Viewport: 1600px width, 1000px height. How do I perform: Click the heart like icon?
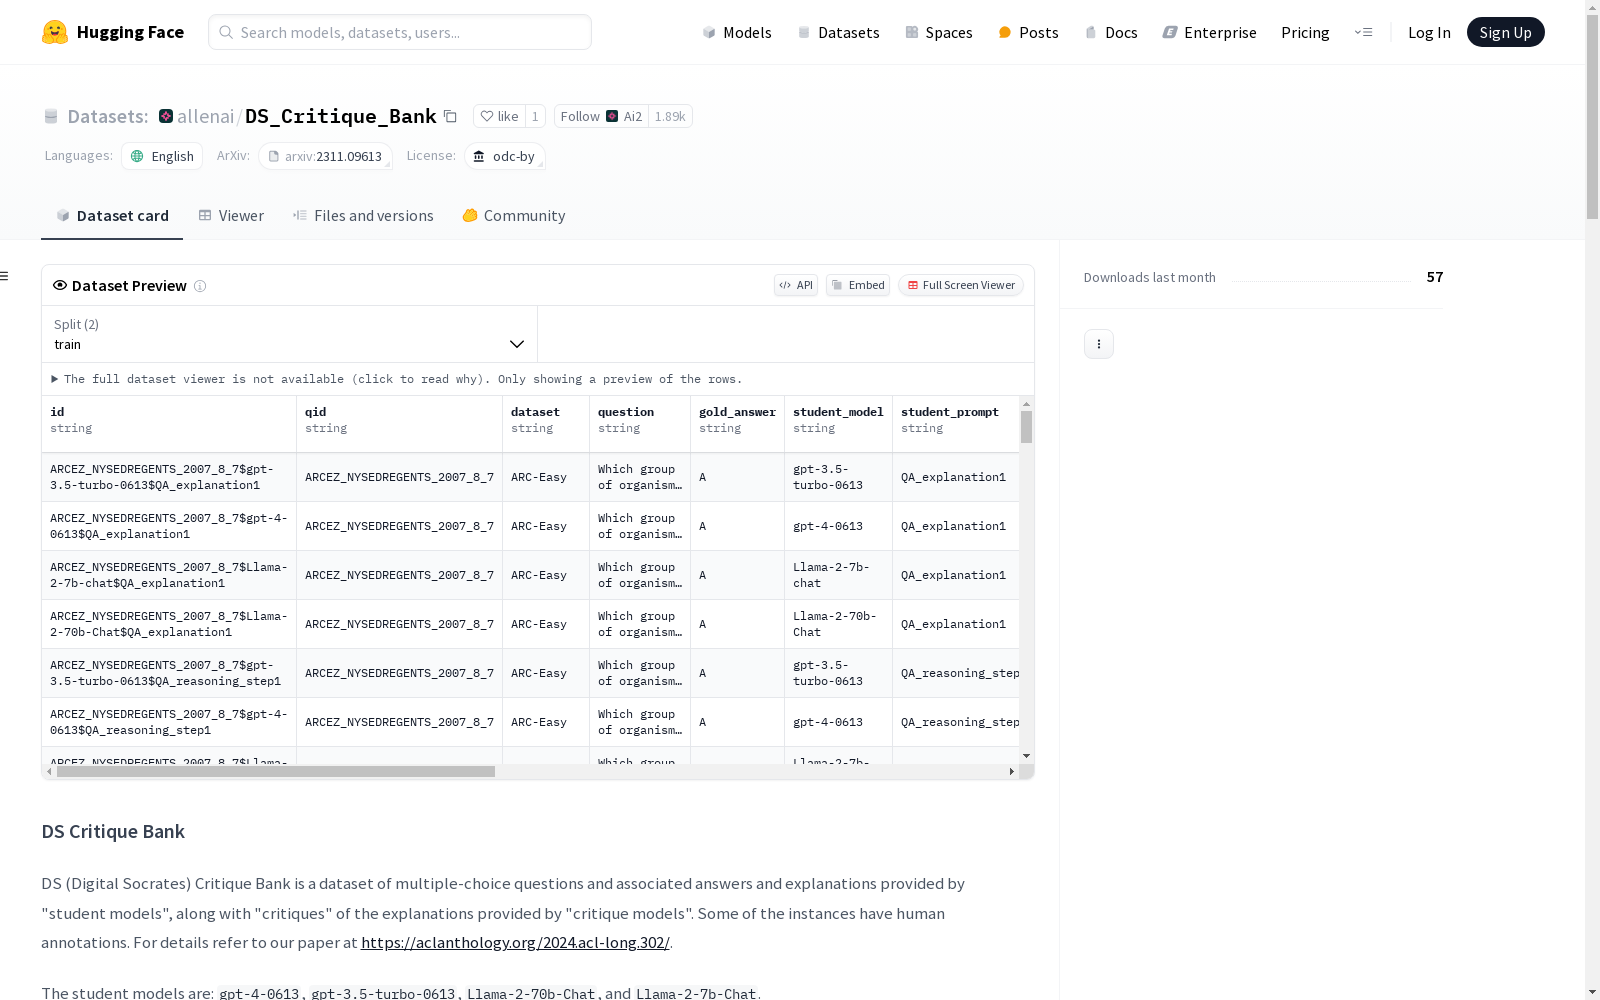487,116
